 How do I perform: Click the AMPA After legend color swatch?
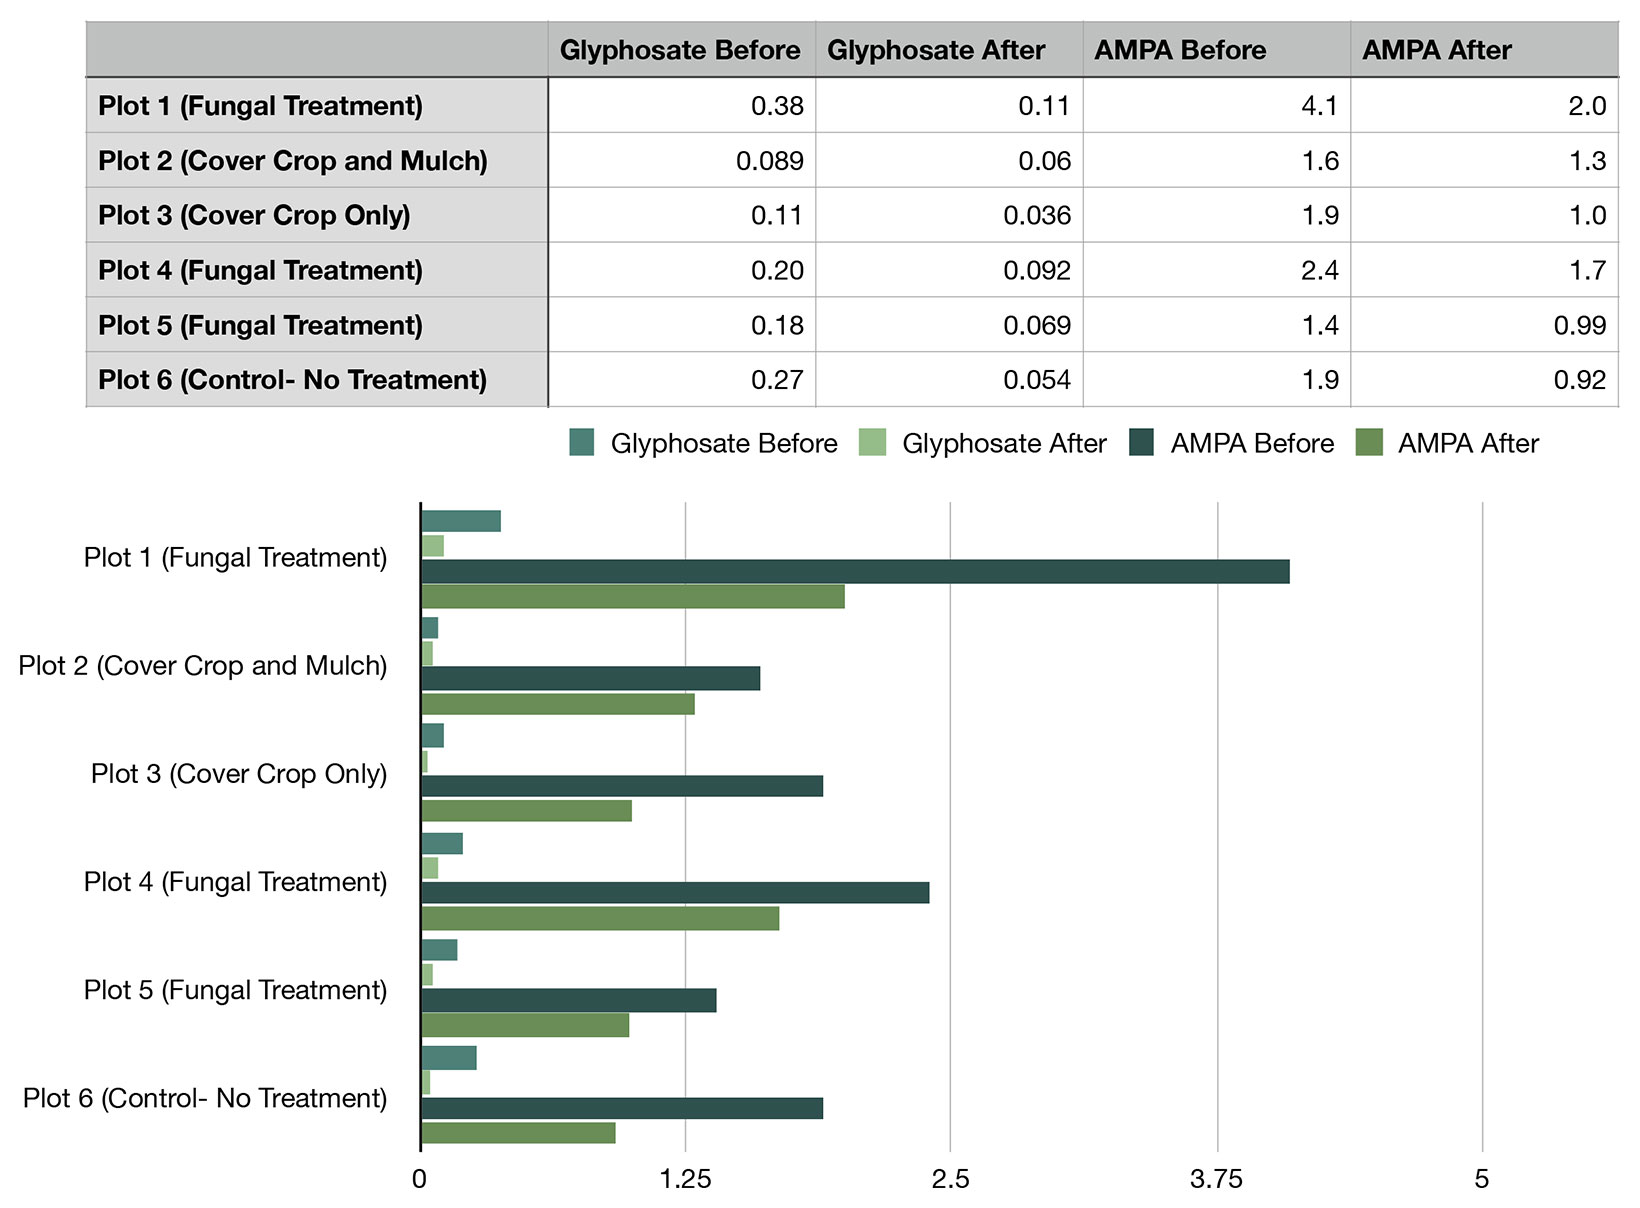(1368, 442)
